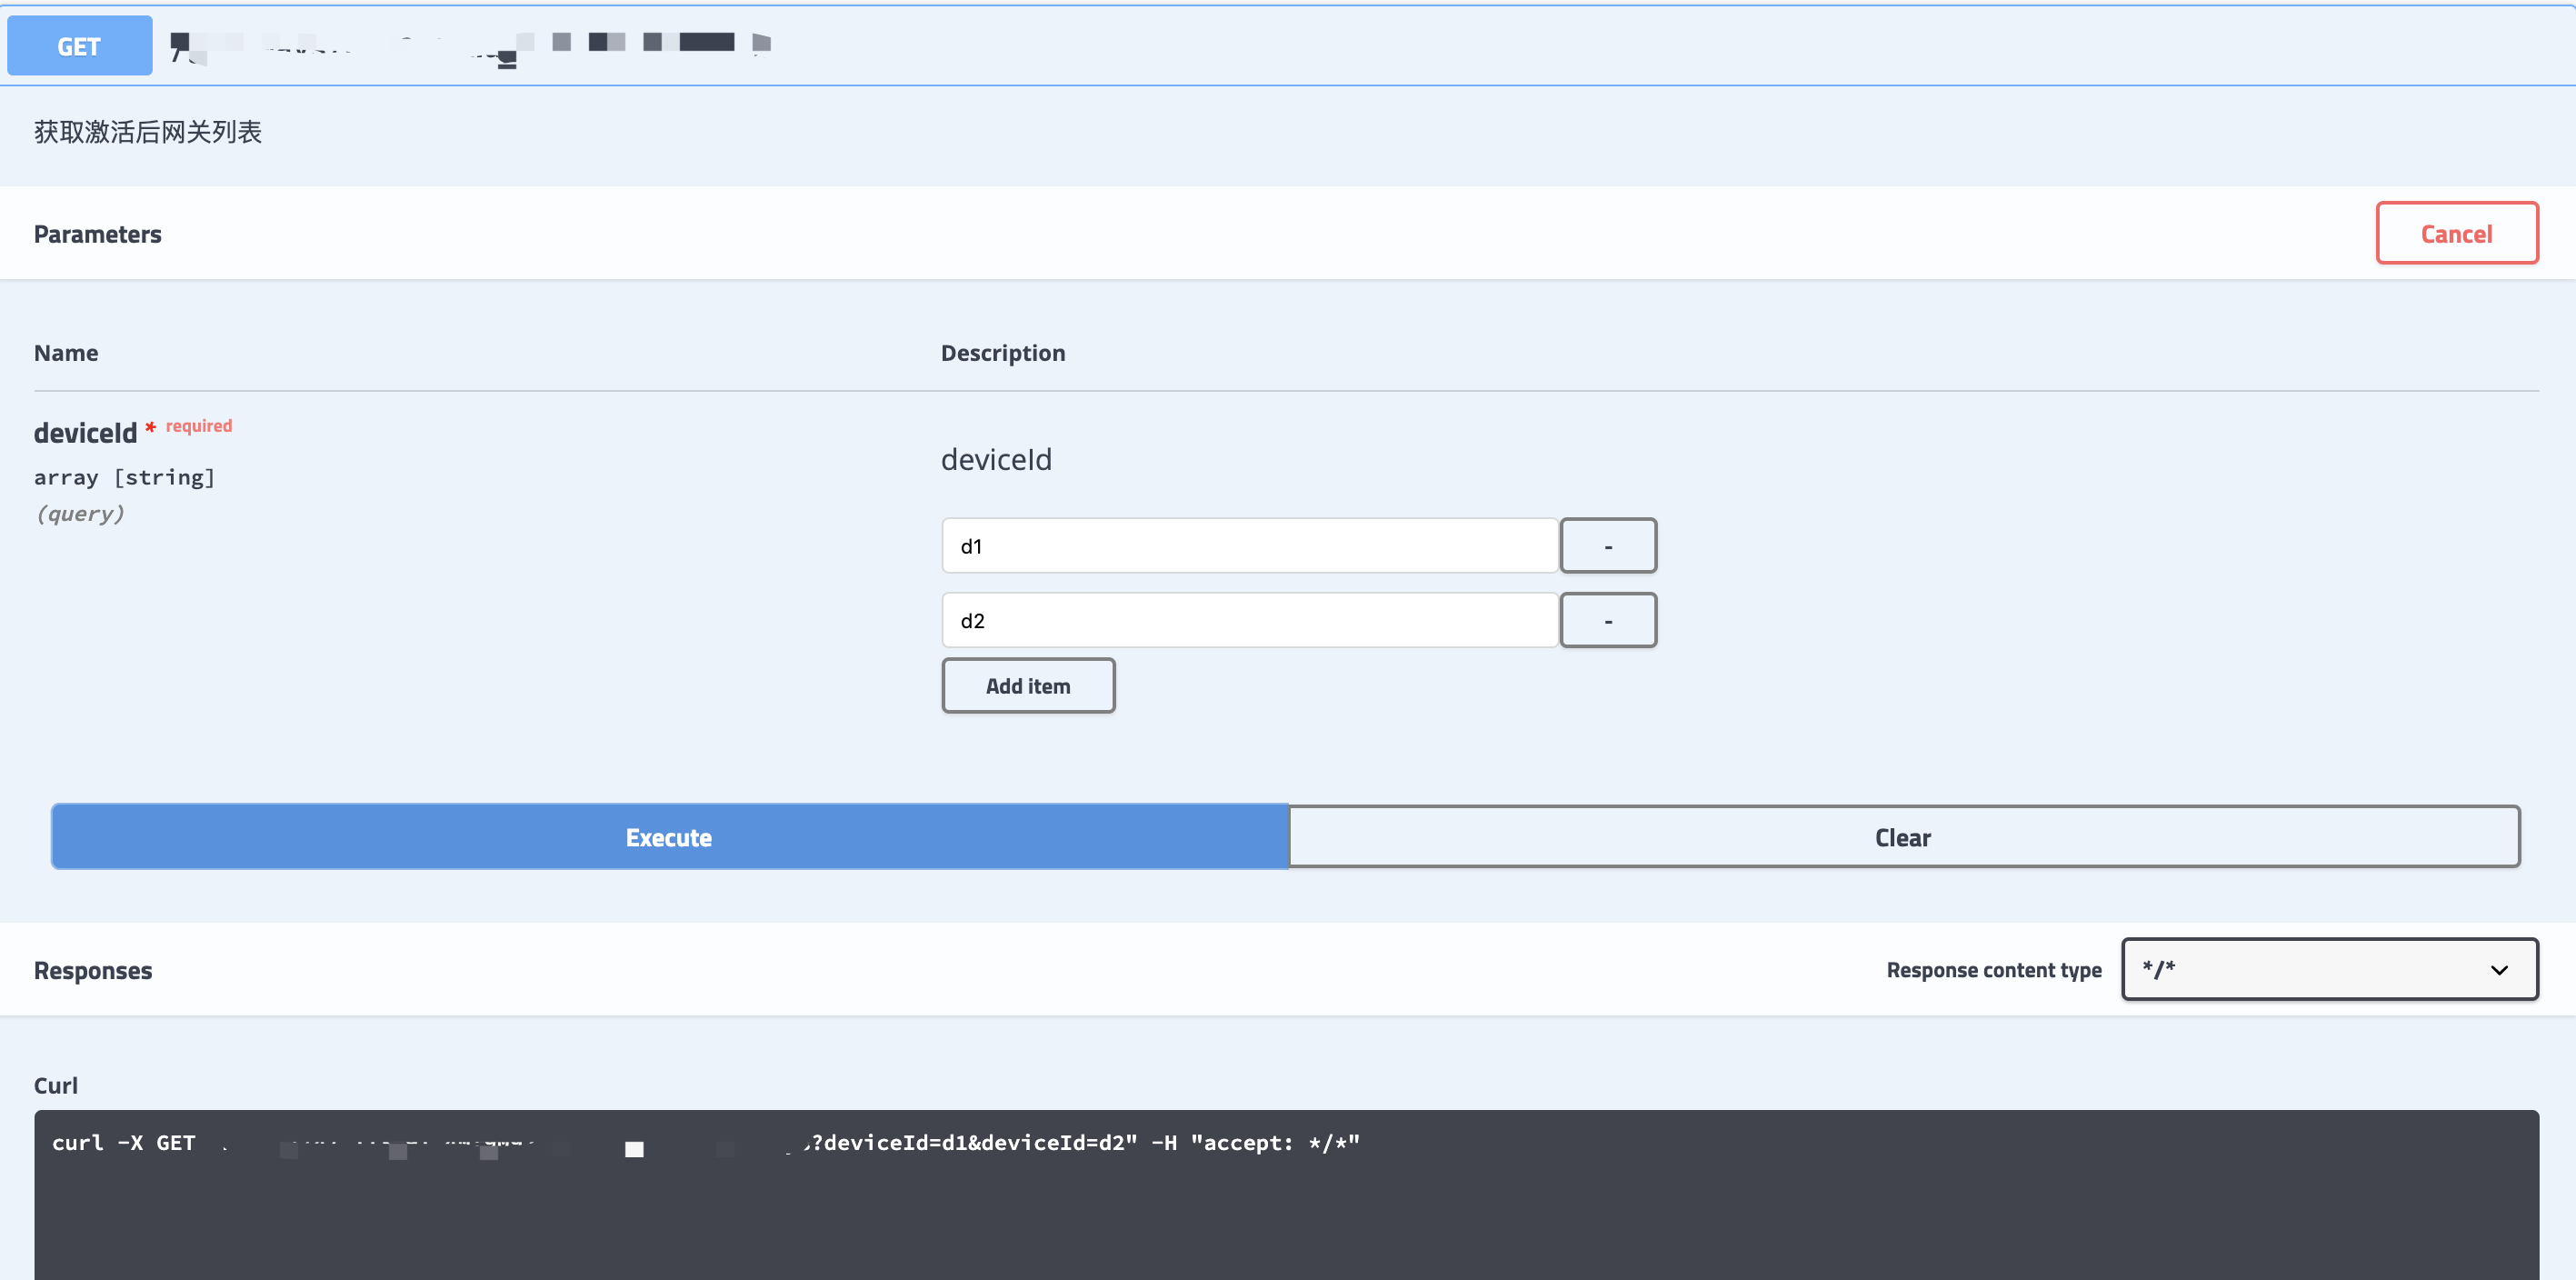Click the Add item button
This screenshot has height=1280, width=2576.
[1028, 686]
